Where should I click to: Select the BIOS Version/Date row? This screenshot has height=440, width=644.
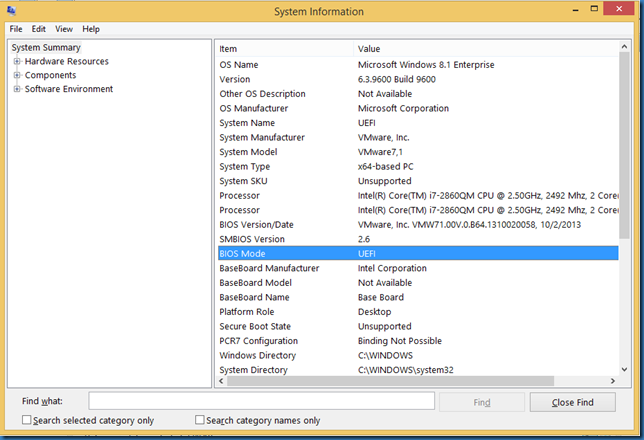click(418, 225)
